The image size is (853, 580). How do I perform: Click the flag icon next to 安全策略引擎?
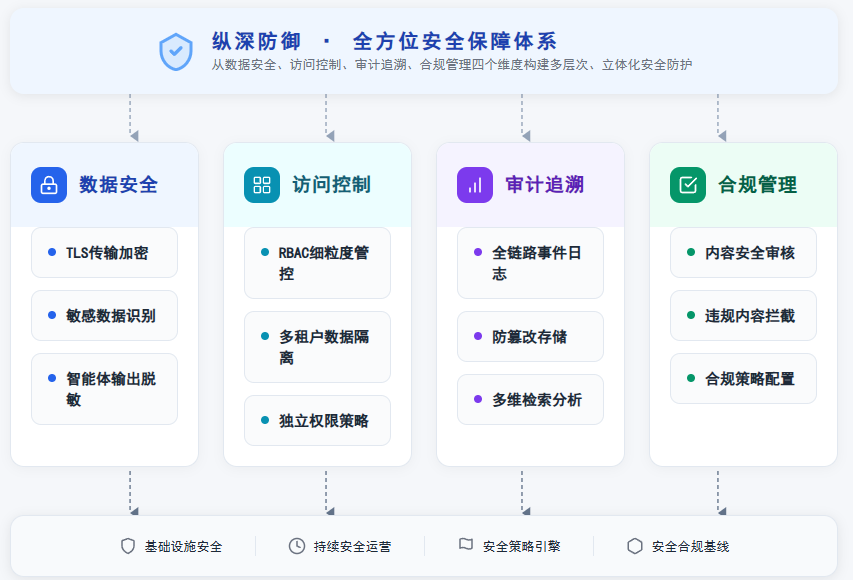pyautogui.click(x=466, y=545)
